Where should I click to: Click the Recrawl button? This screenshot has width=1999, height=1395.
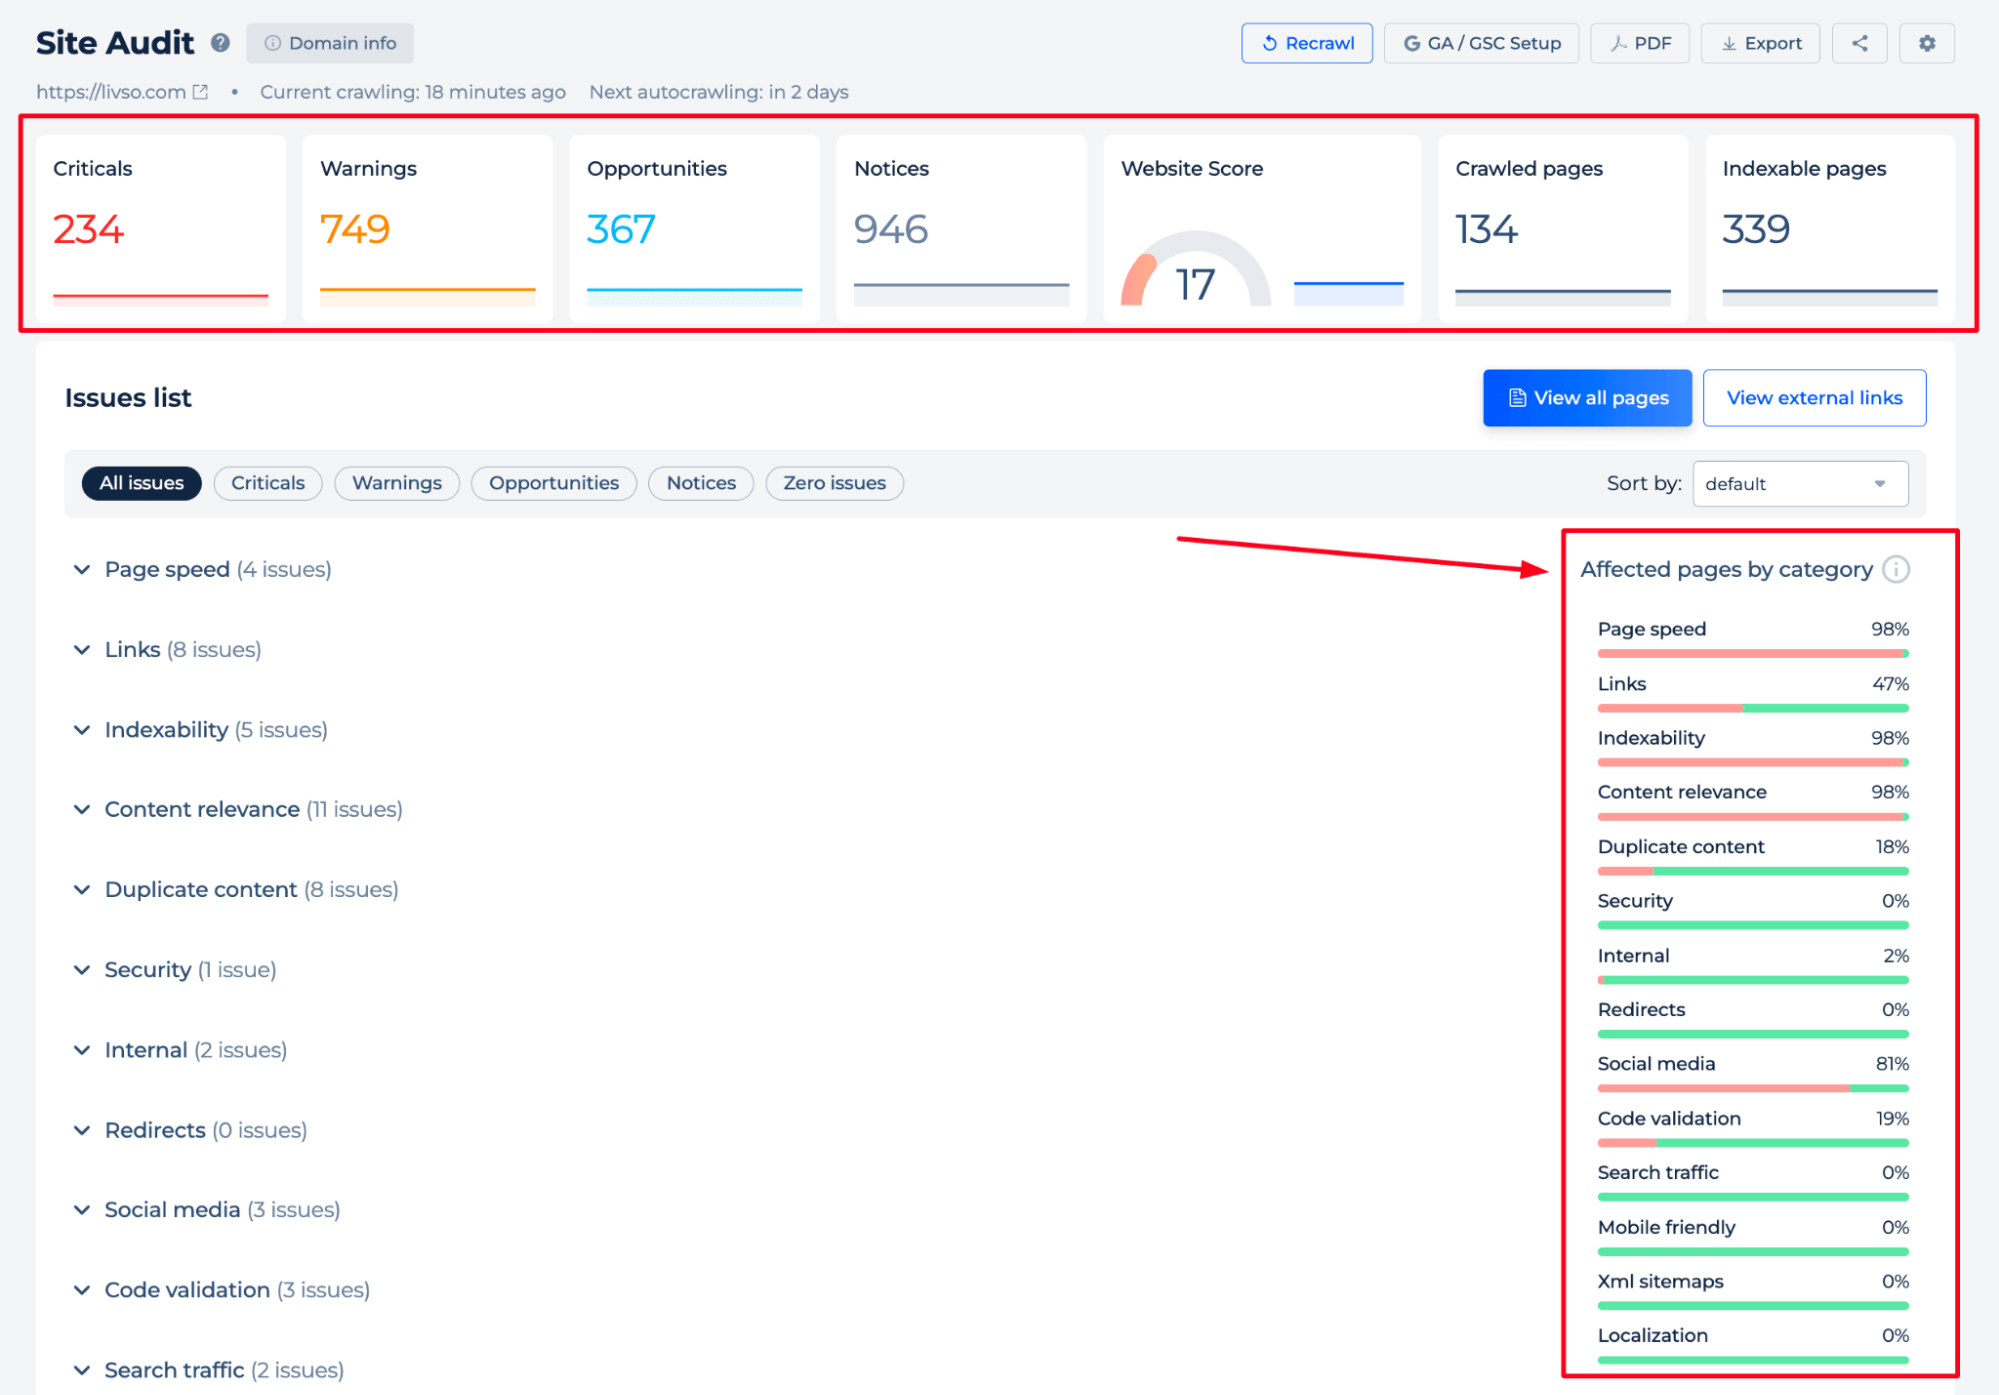[1307, 43]
